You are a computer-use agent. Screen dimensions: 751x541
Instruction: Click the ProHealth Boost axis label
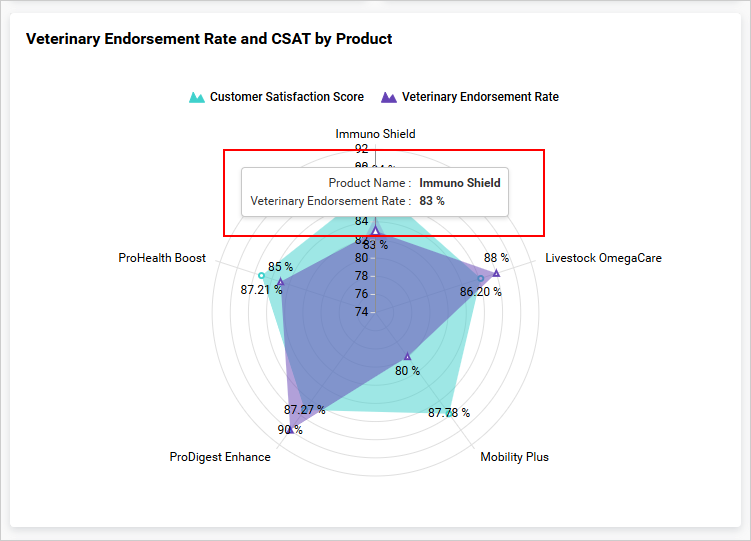162,258
